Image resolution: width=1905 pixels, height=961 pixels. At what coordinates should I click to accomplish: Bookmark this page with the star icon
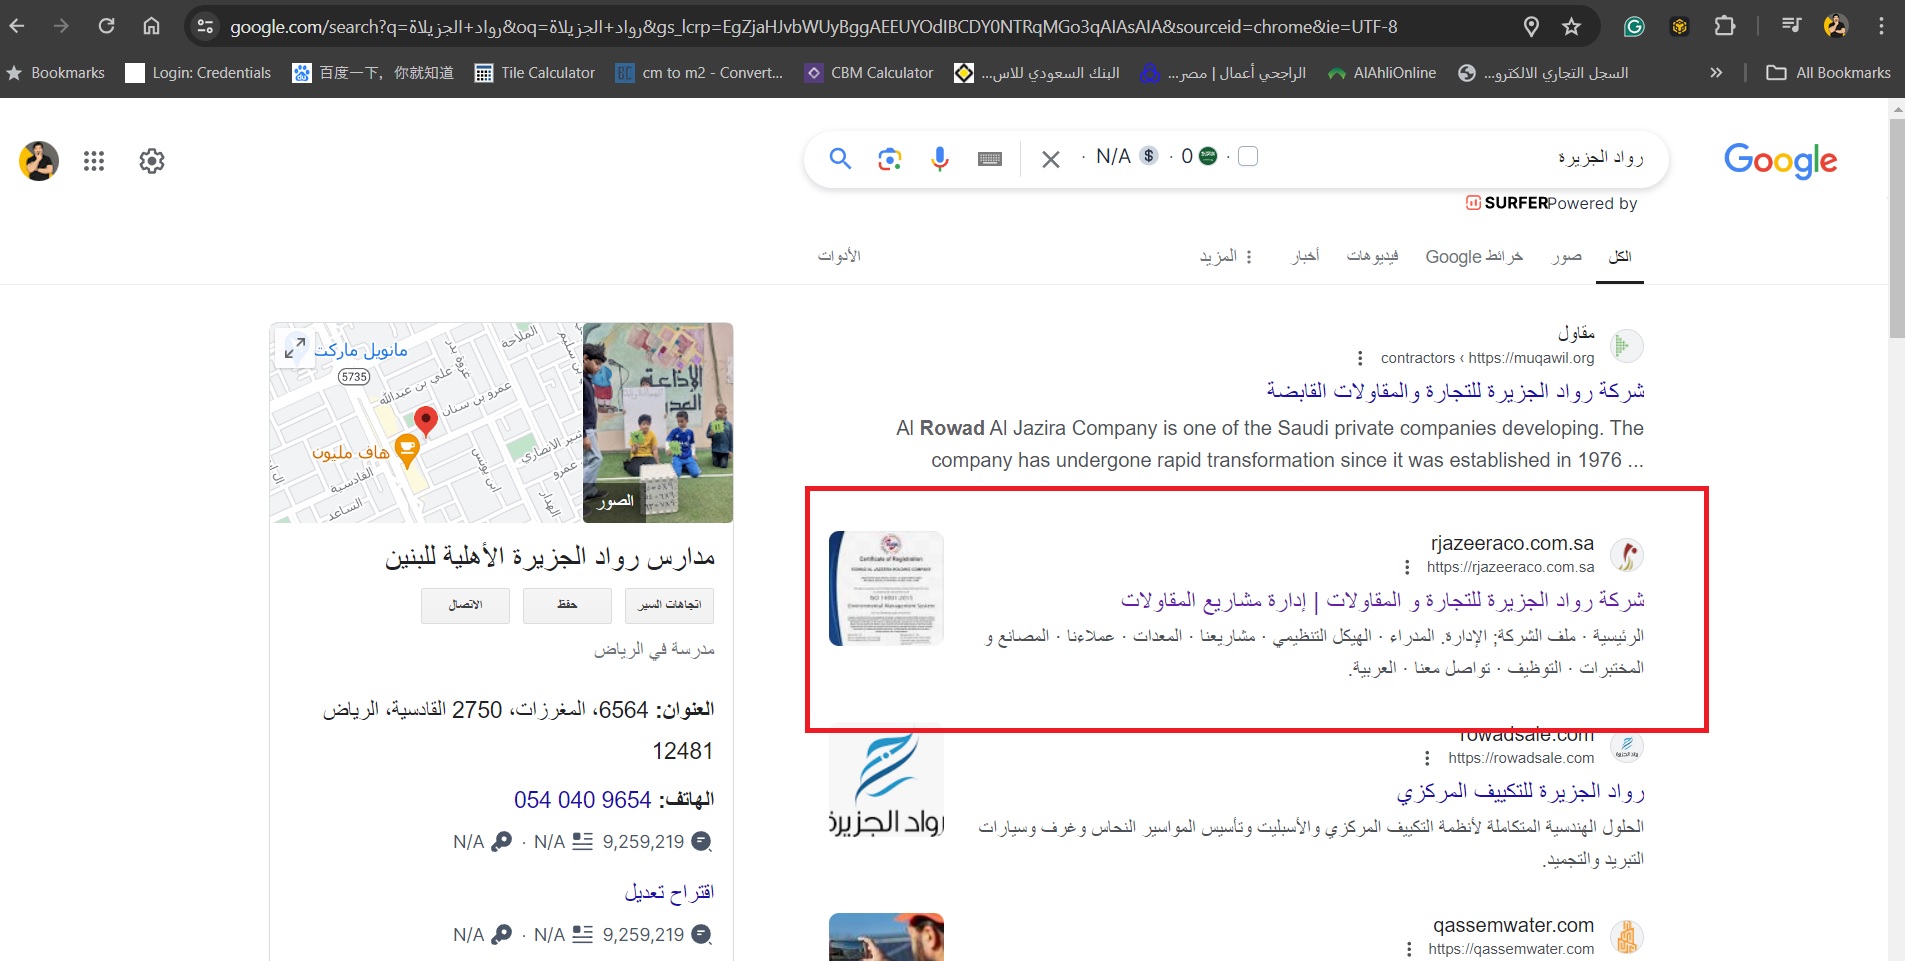click(x=1571, y=27)
